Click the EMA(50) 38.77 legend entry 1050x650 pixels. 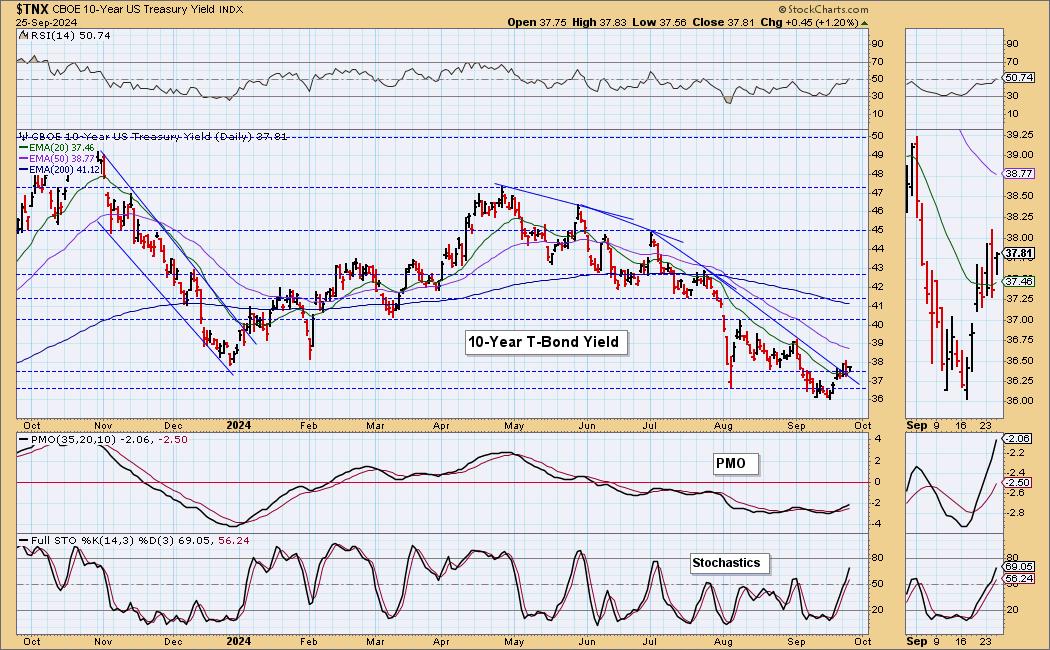point(57,159)
